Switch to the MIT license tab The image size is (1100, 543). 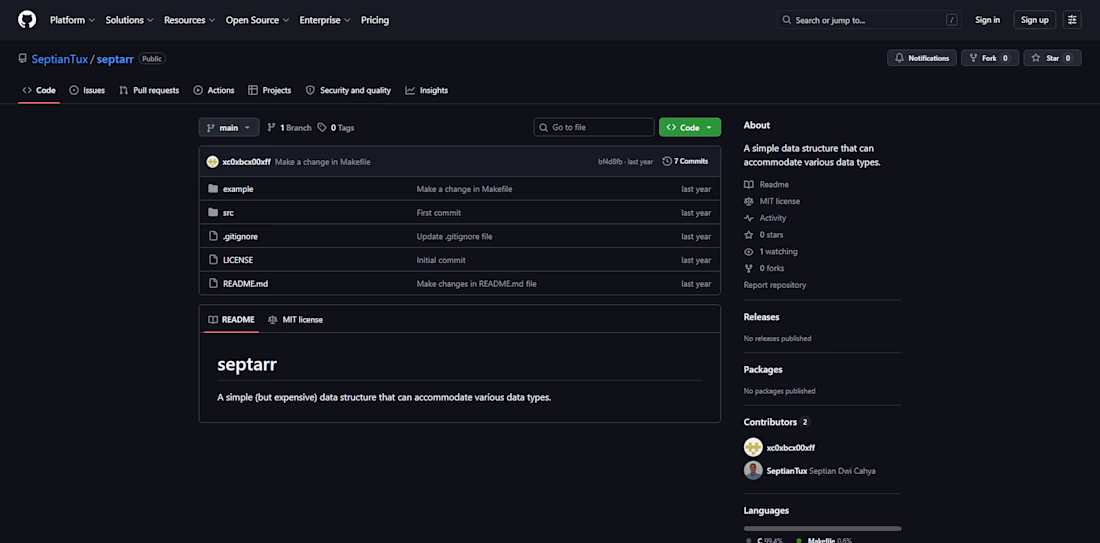coord(295,320)
